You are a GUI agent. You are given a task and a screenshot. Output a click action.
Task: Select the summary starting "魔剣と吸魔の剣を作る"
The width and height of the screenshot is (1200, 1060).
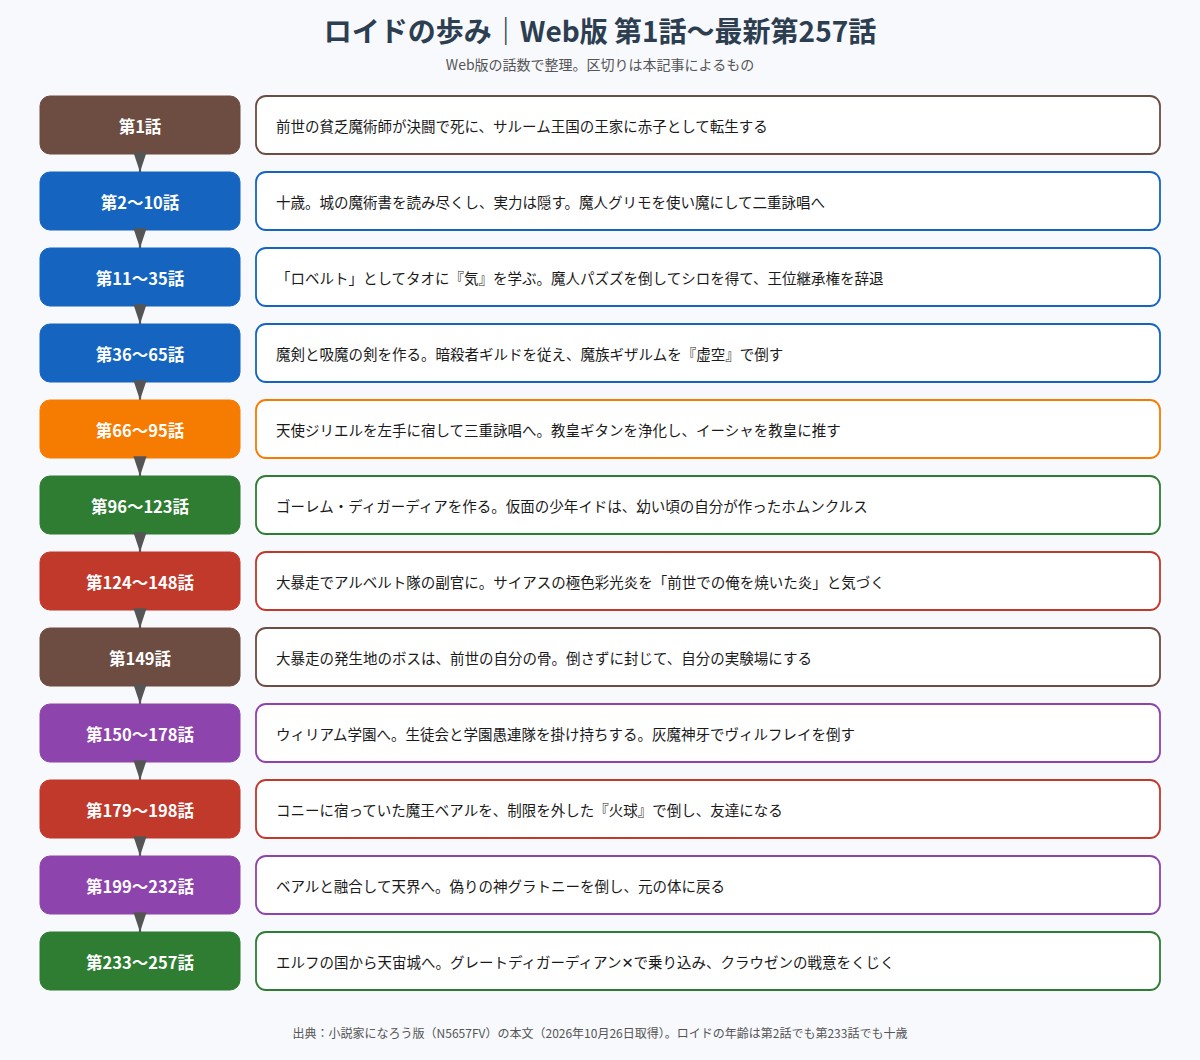coord(708,354)
